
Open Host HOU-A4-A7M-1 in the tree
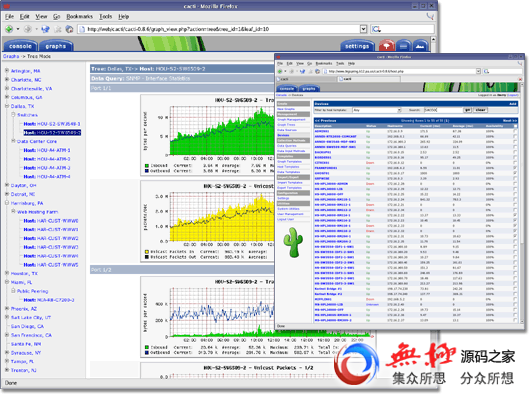(x=47, y=150)
